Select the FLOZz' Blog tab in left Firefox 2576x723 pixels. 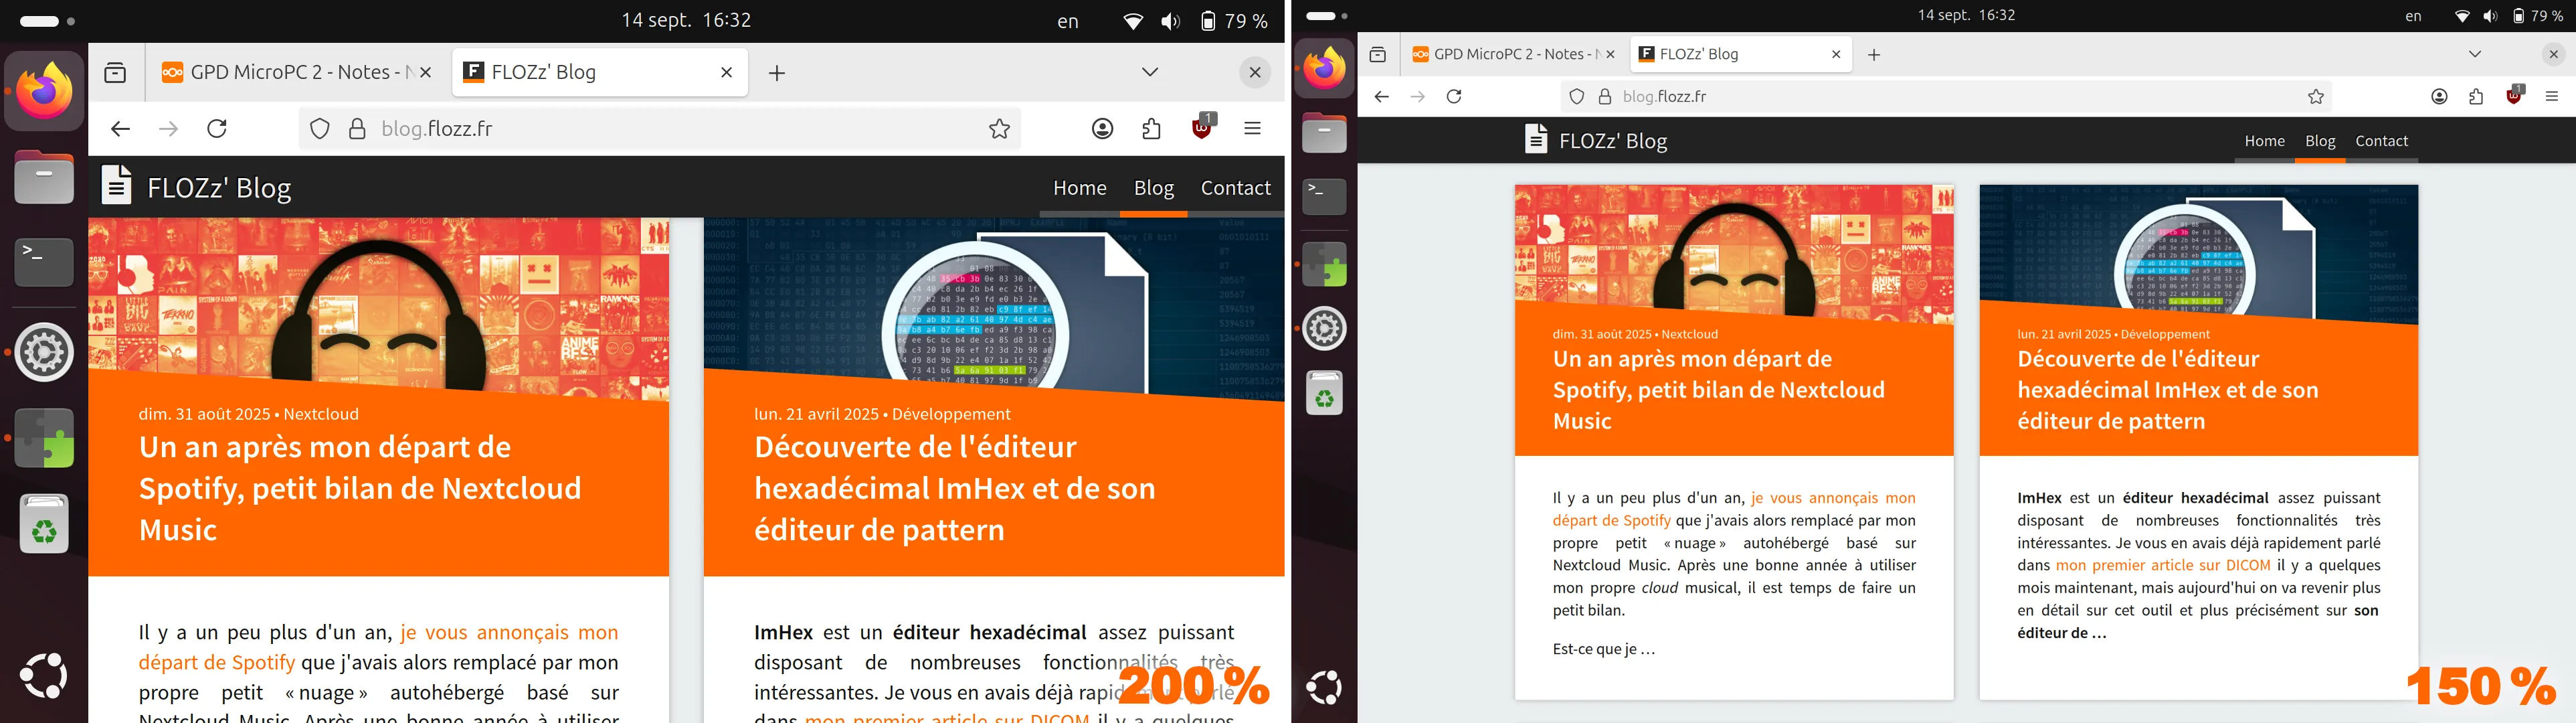tap(600, 72)
